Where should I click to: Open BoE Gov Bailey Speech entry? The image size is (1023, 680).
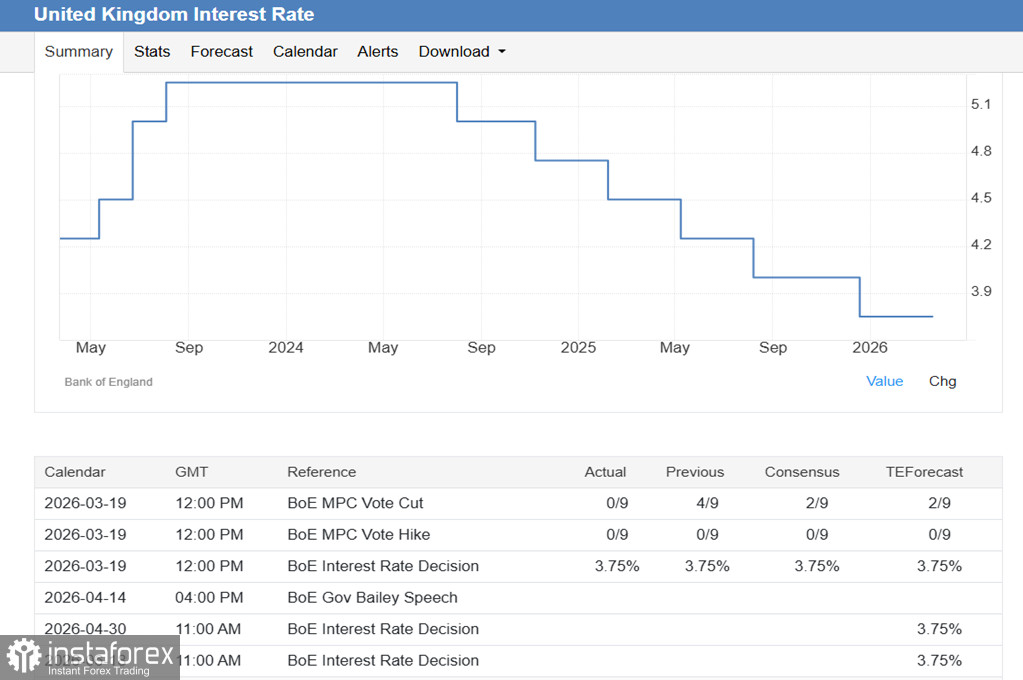(372, 598)
